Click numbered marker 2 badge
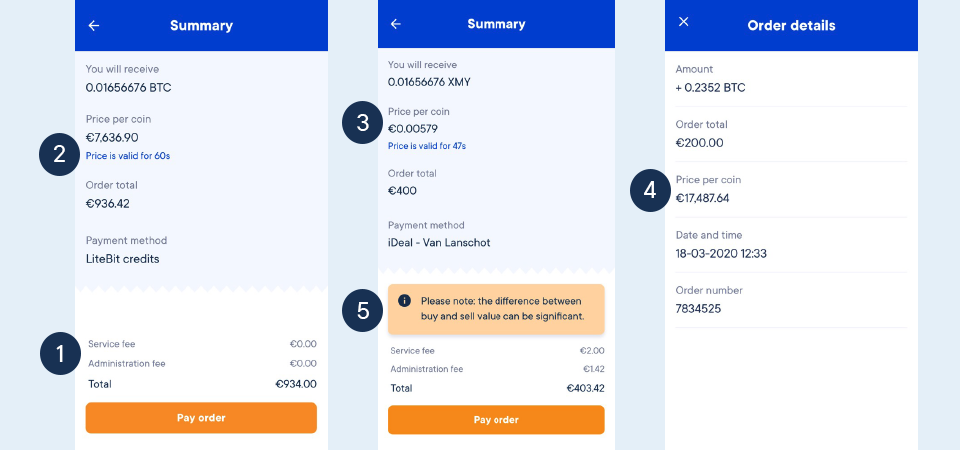The image size is (960, 450). click(x=59, y=155)
